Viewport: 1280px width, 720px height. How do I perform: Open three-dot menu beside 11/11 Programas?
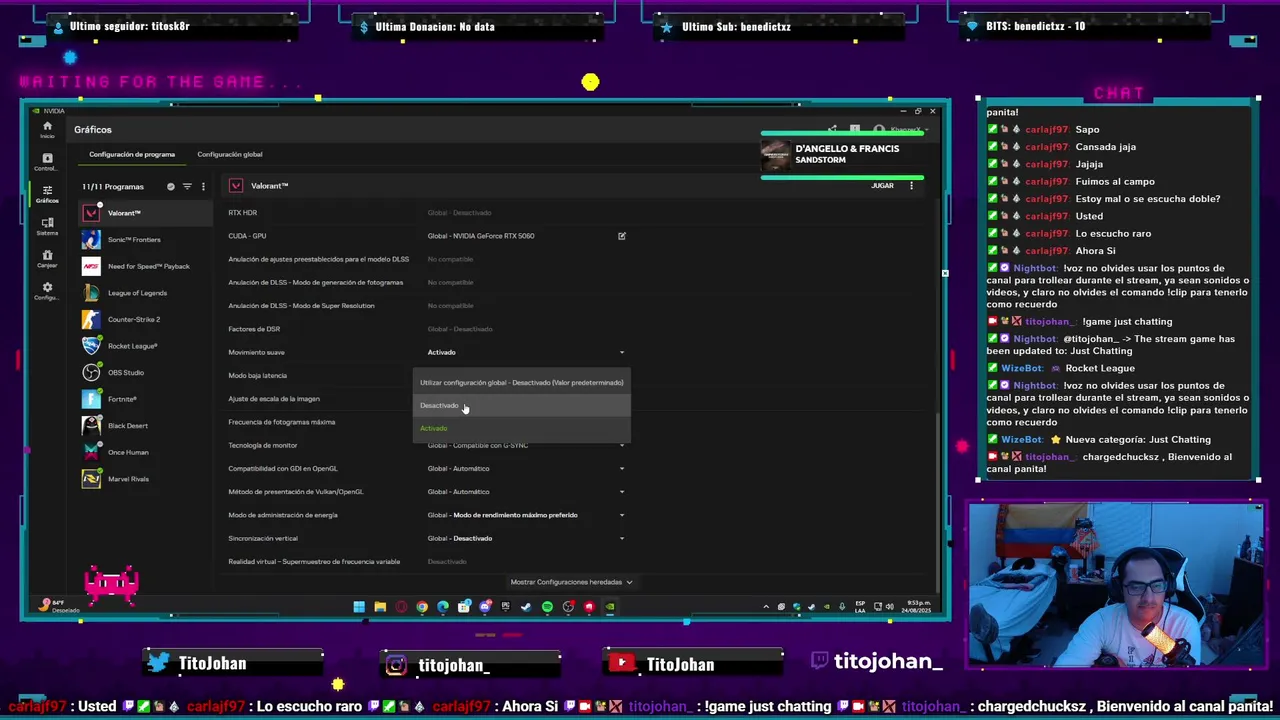pos(203,187)
